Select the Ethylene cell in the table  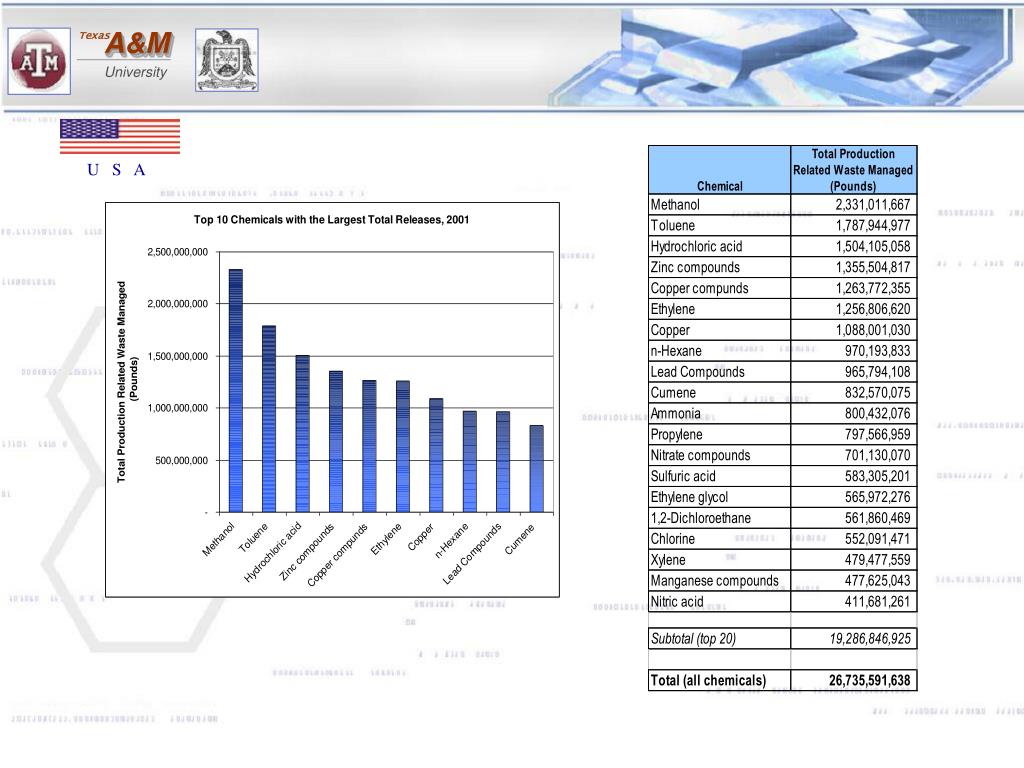pyautogui.click(x=720, y=310)
